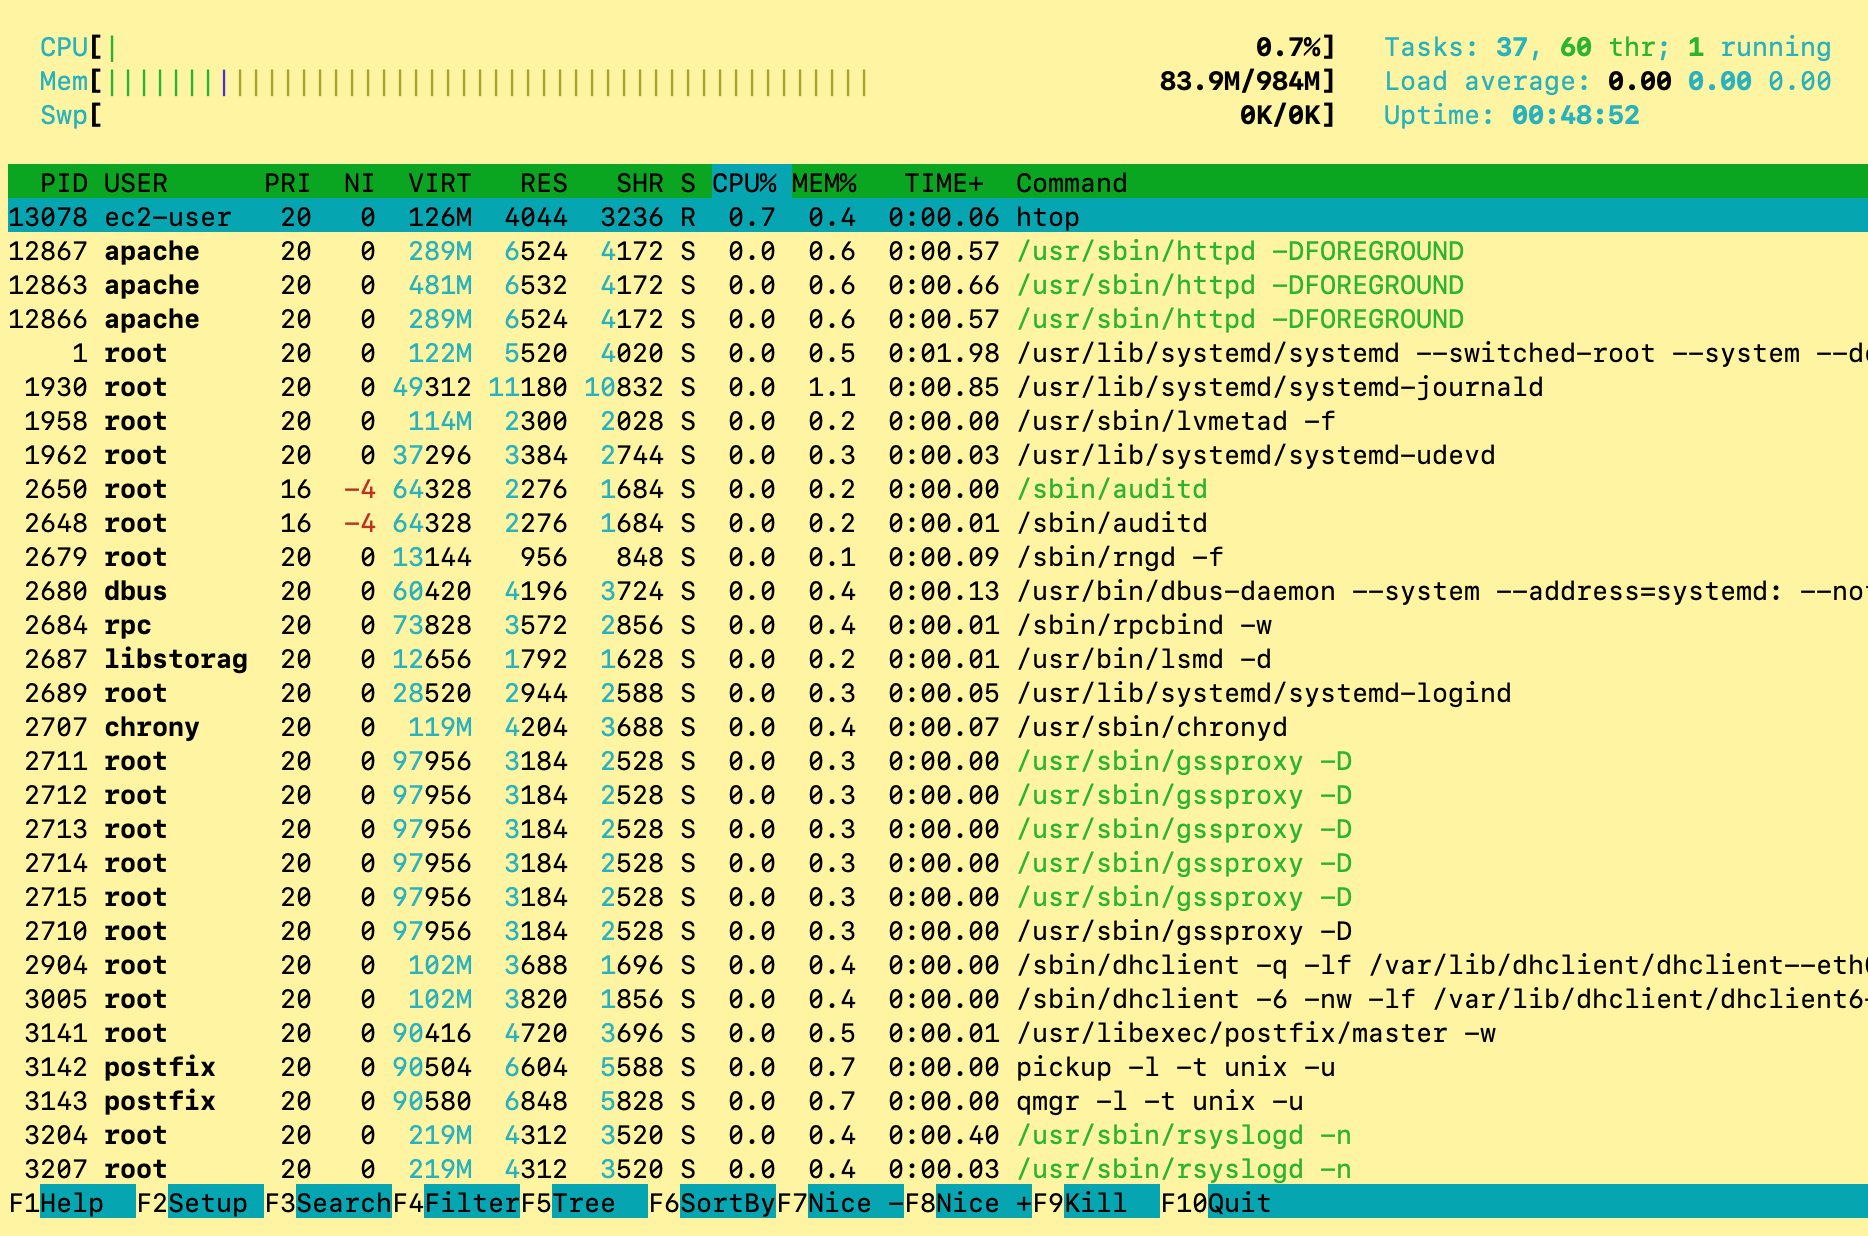Select rsyslogd row PID 3204
1868x1236 pixels.
coord(938,1135)
